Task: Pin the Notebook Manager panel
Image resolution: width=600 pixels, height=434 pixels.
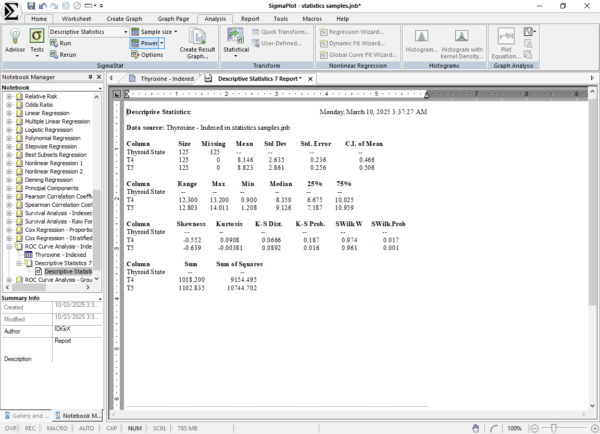Action: (90, 77)
